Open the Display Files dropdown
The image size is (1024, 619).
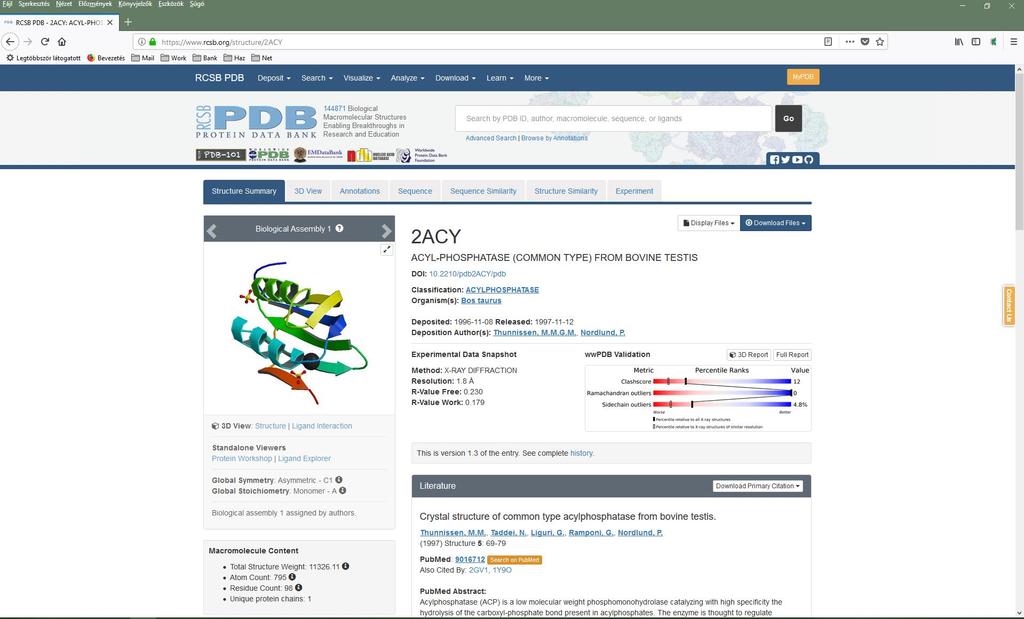tap(709, 223)
